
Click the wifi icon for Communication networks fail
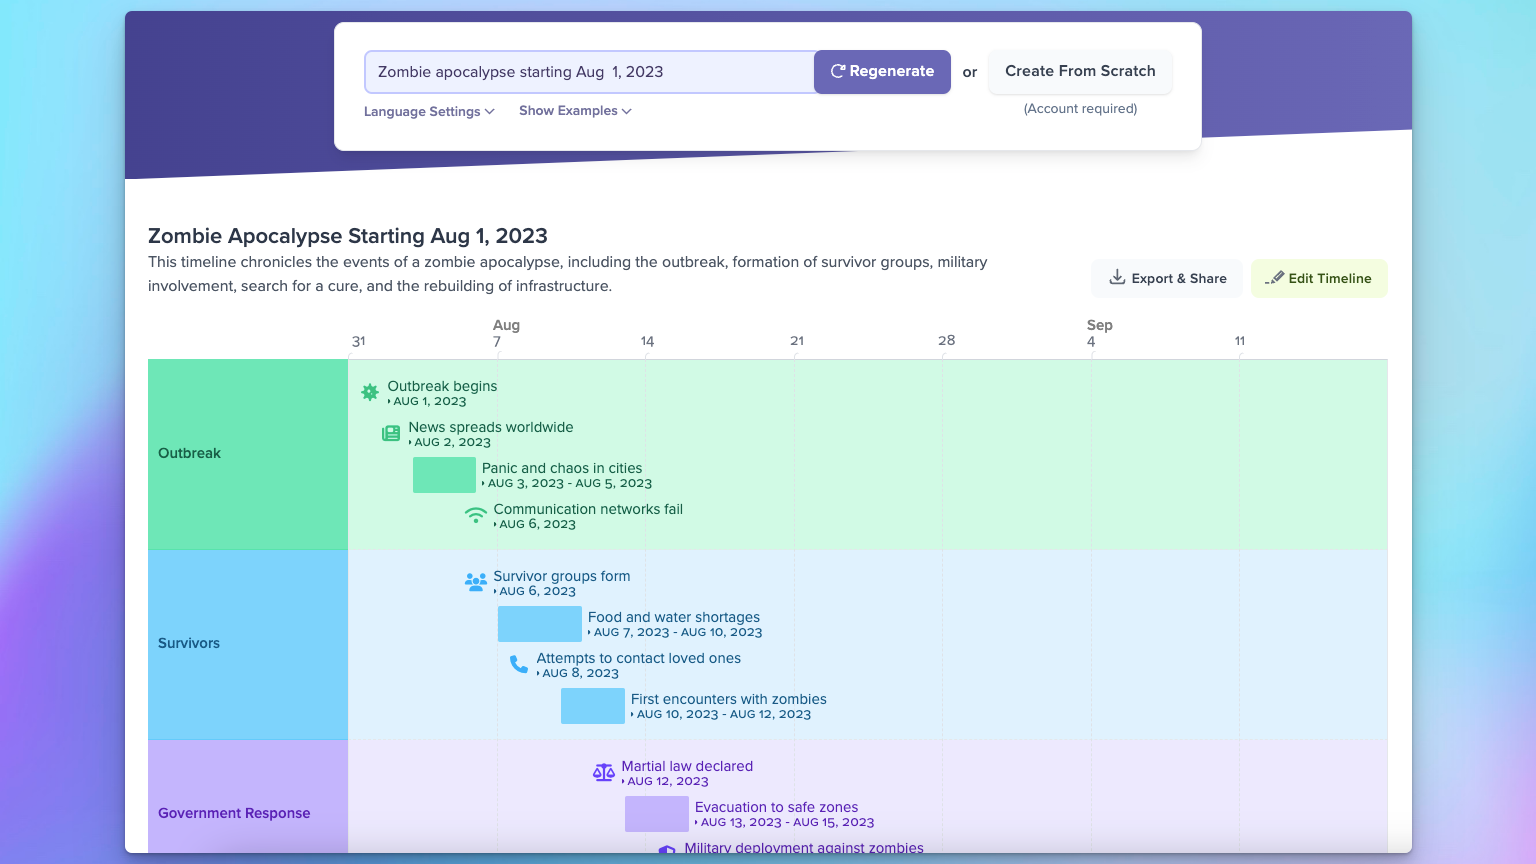tap(476, 515)
